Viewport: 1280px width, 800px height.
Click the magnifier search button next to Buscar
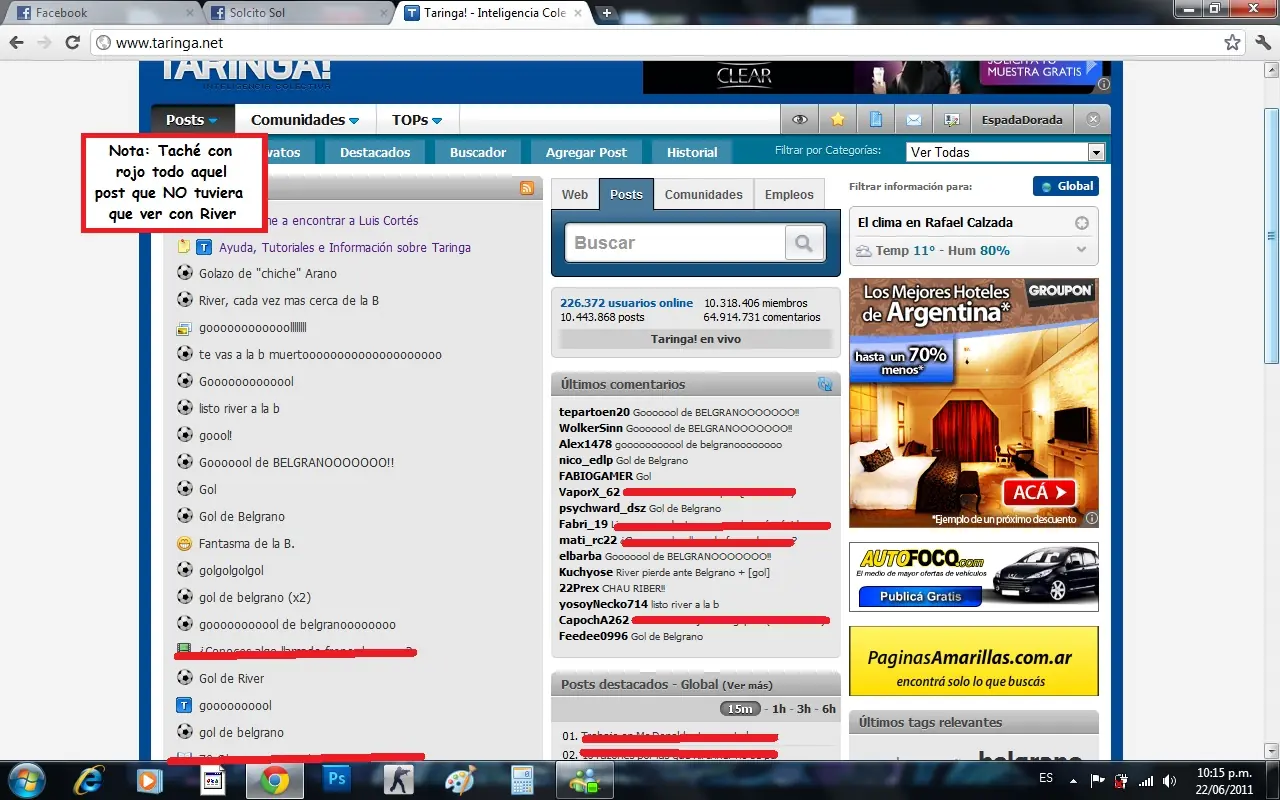803,243
